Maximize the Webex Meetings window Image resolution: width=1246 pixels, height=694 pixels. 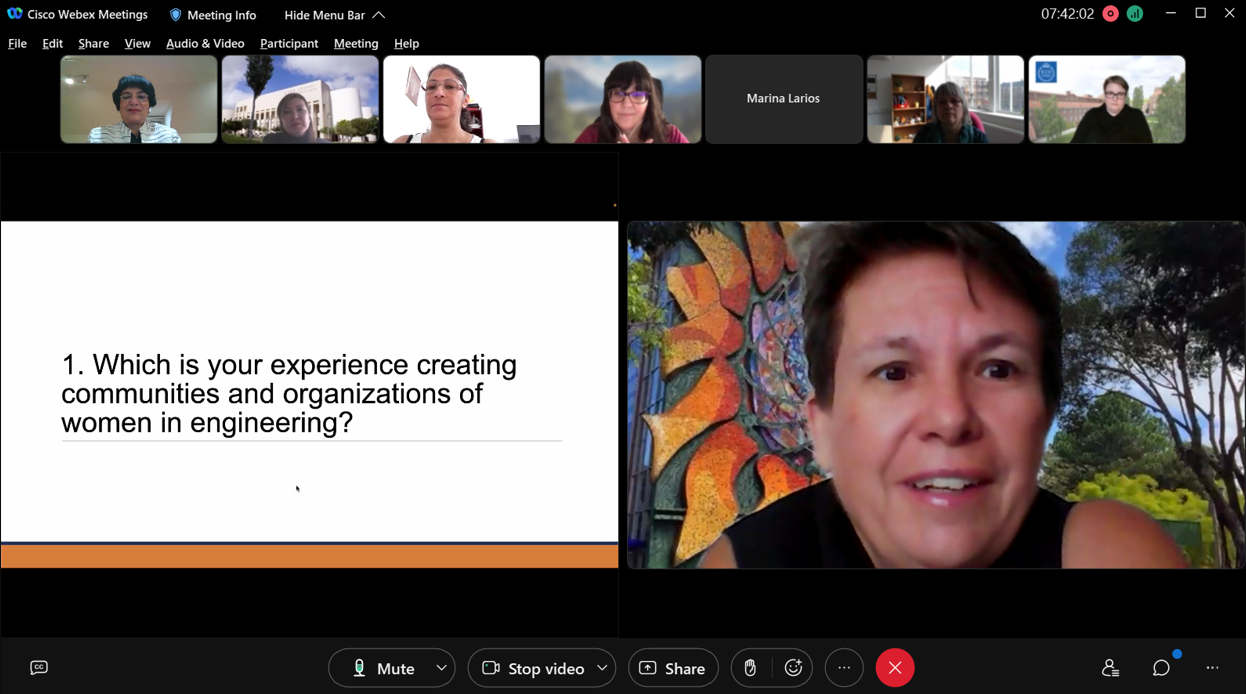(1201, 13)
